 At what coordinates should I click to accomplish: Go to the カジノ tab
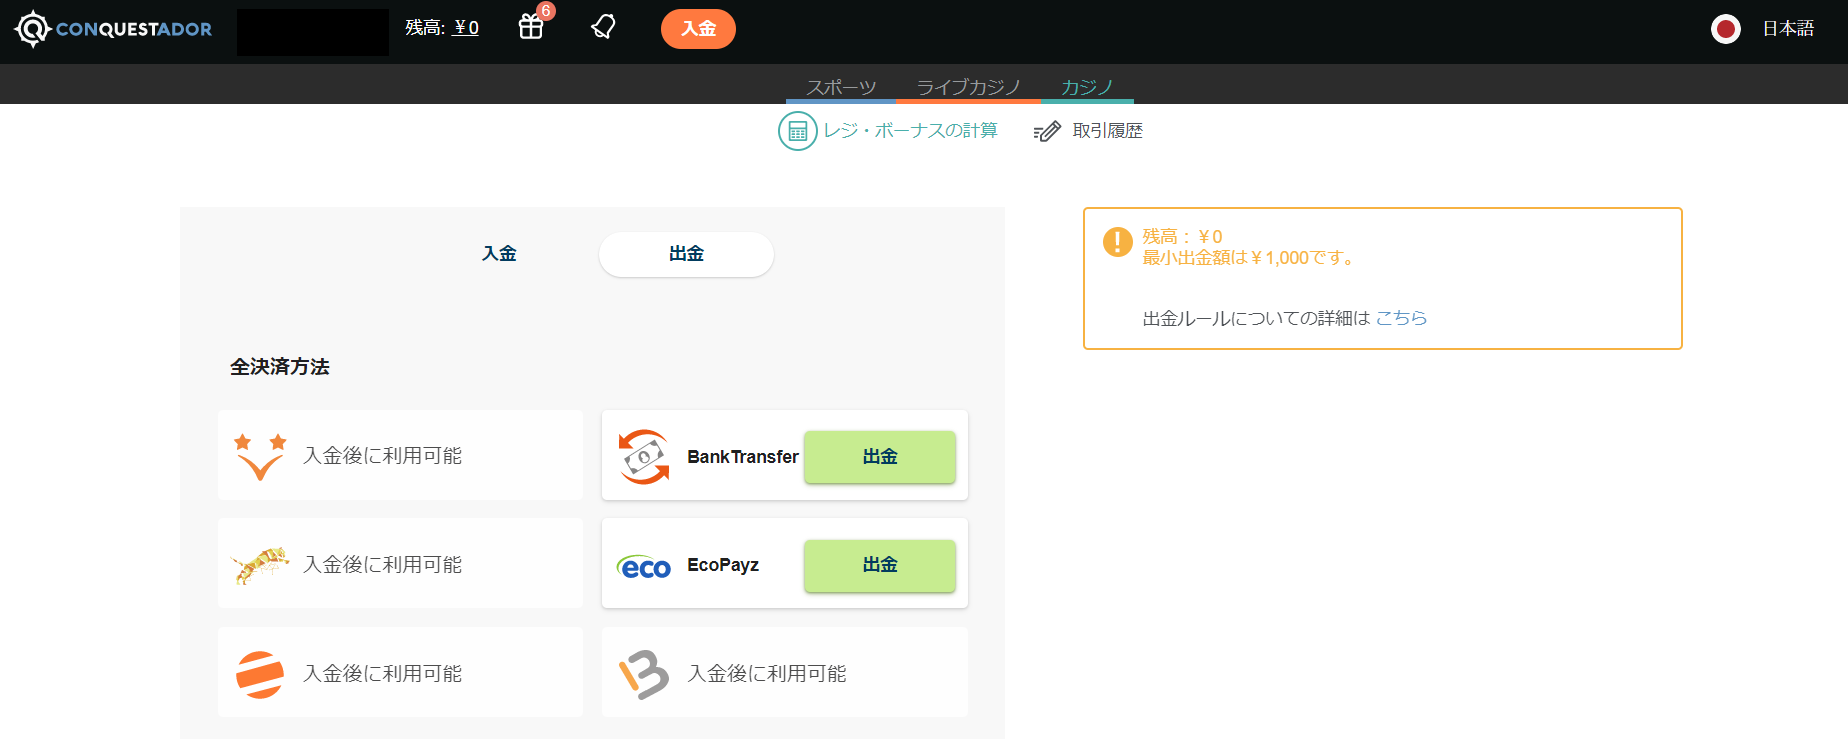1087,87
